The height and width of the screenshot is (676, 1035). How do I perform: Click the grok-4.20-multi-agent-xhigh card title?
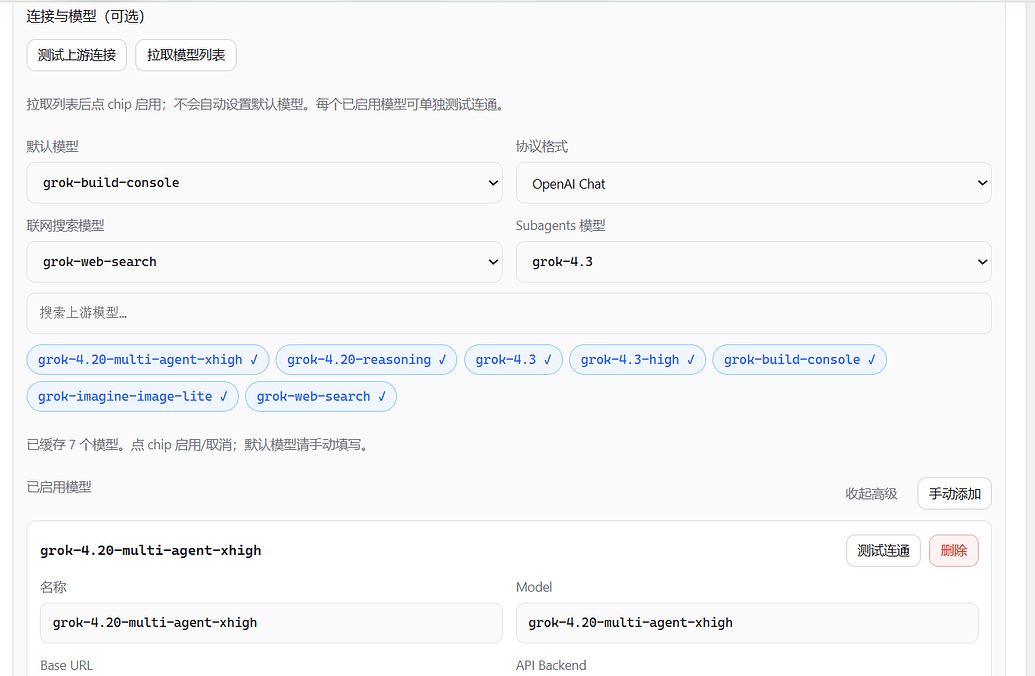click(x=150, y=551)
